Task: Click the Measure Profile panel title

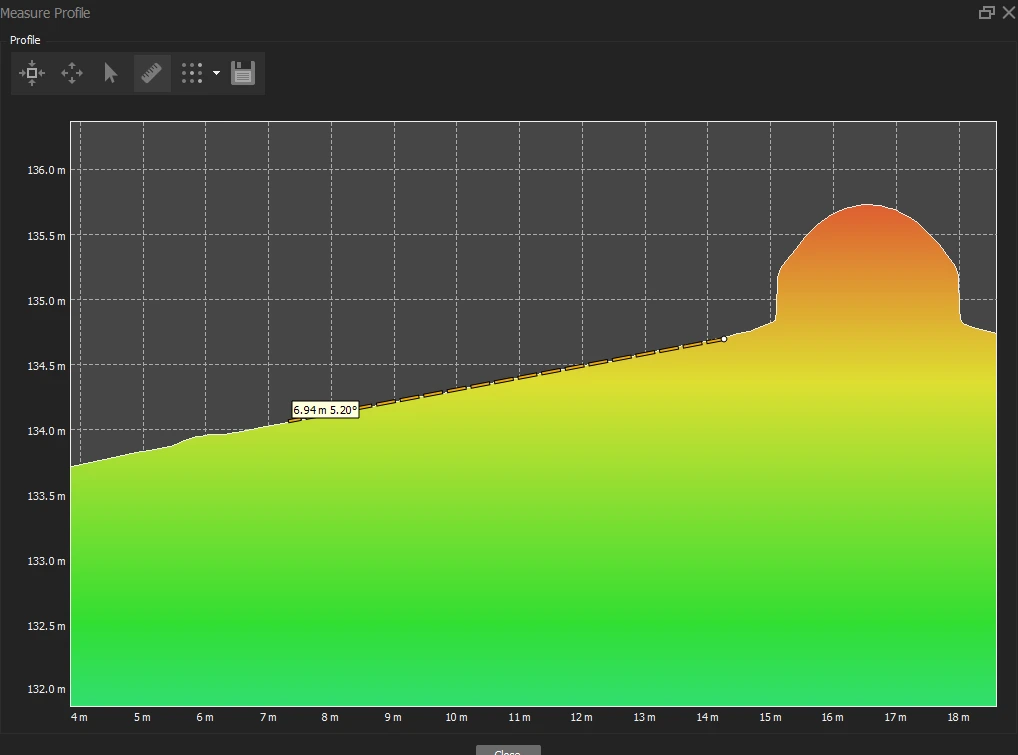Action: tap(45, 13)
